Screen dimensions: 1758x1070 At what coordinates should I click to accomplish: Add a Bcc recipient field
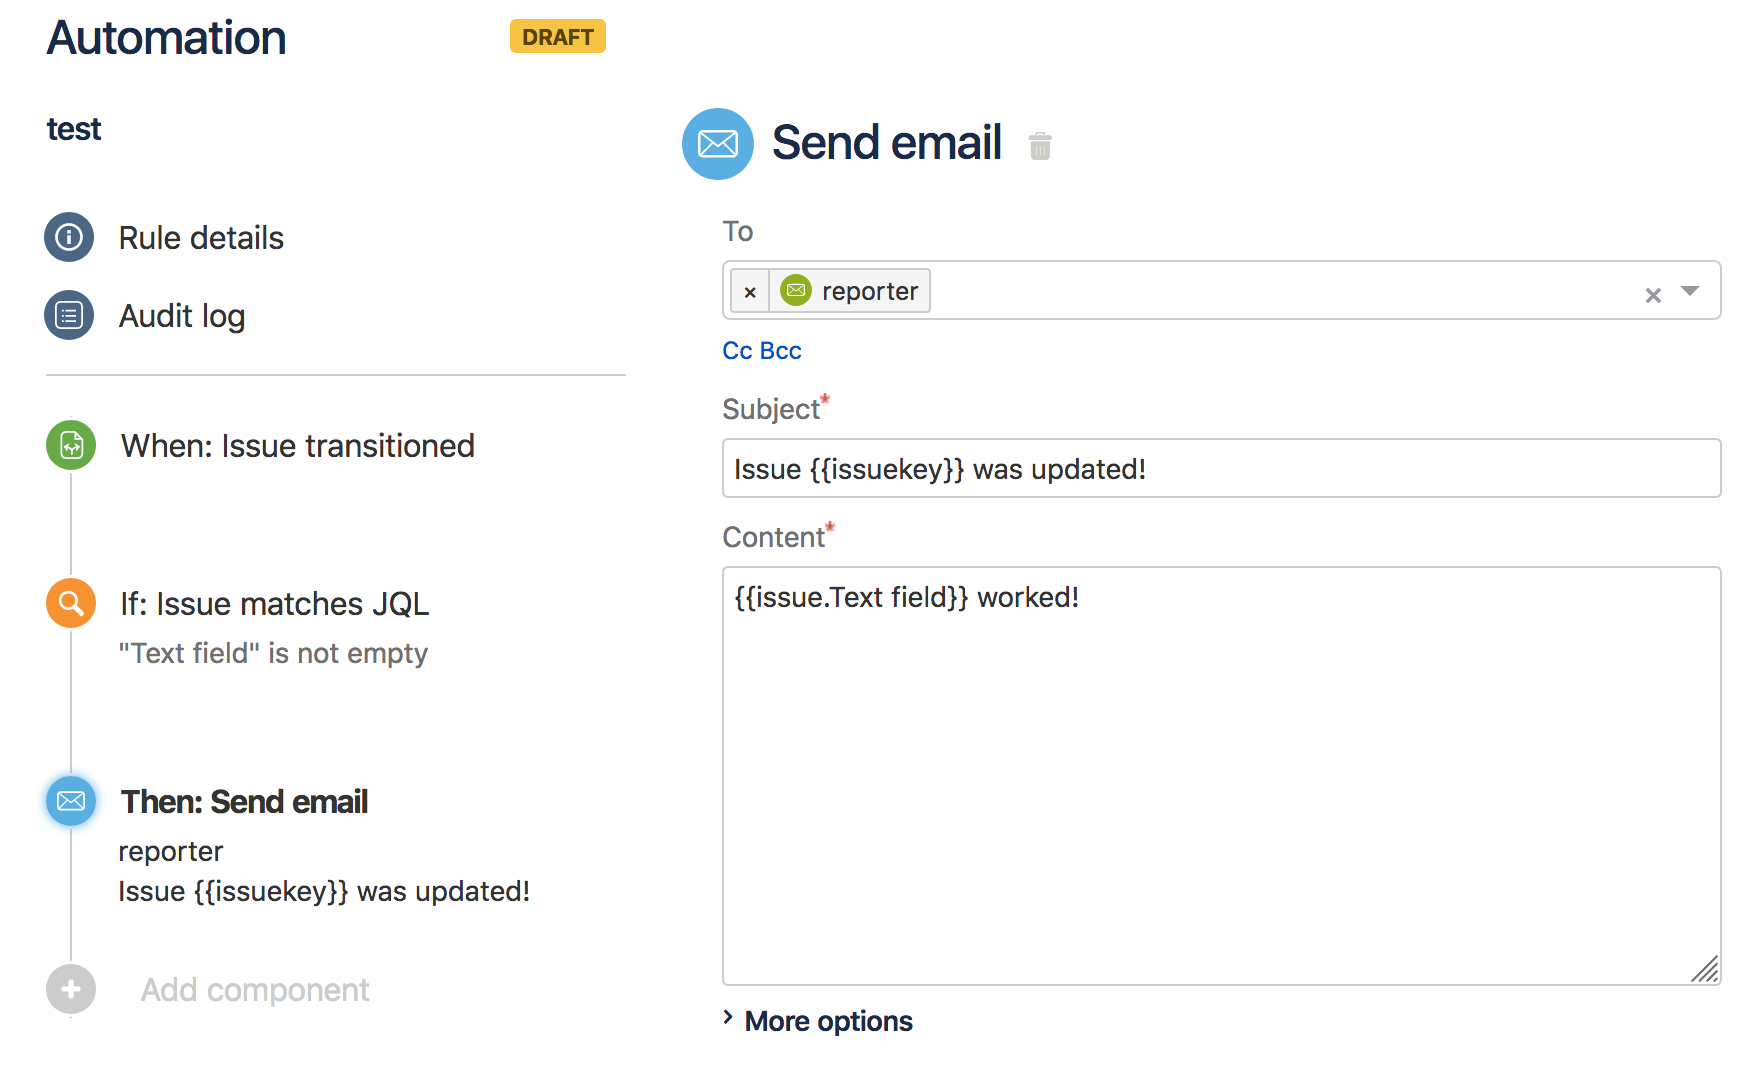coord(781,351)
